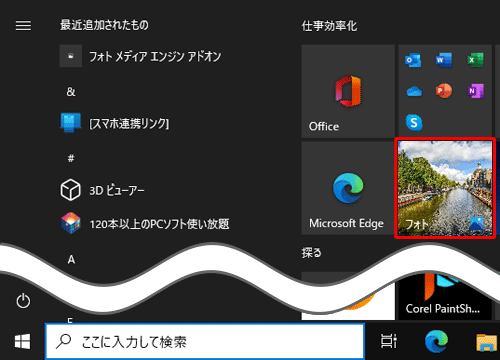This screenshot has height=360, width=500.
Task: Open the Outlook icon in Office folder tile
Action: point(413,60)
